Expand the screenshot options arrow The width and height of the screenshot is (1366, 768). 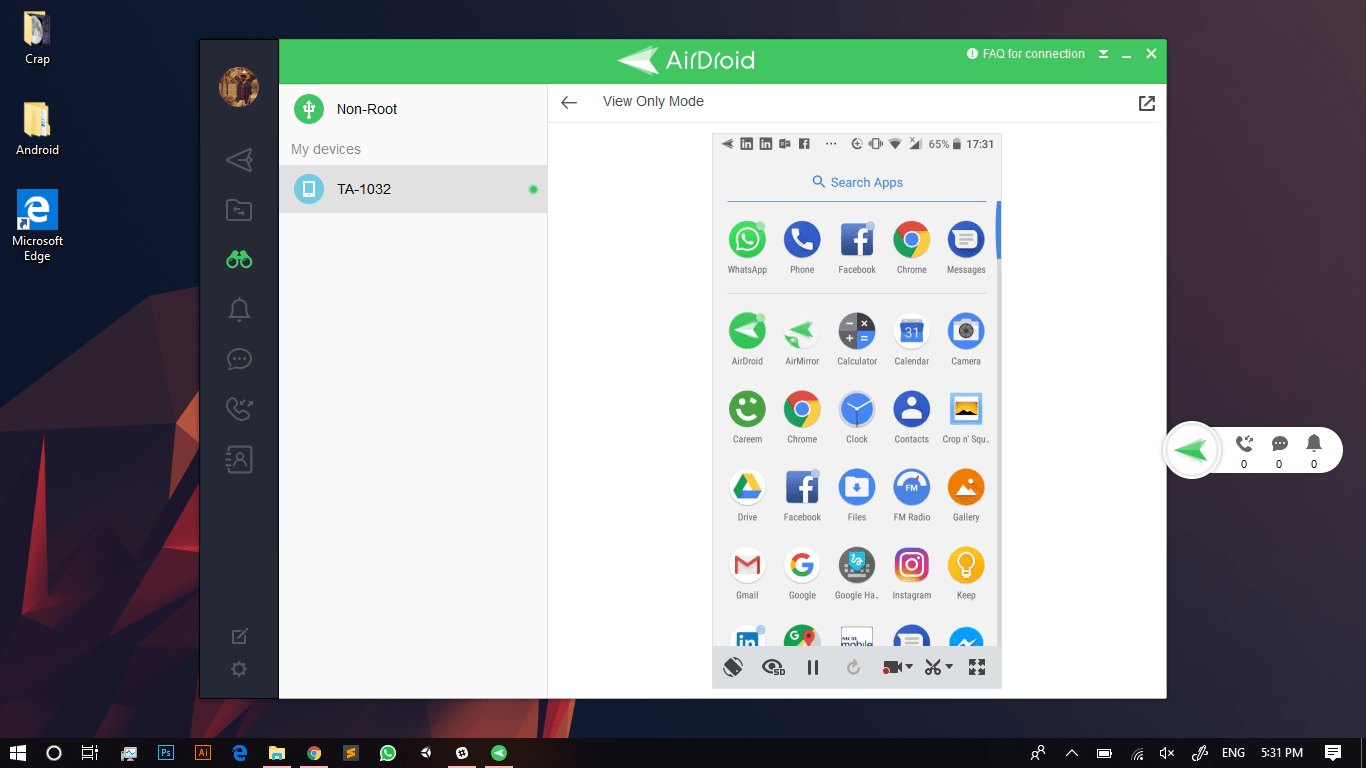pos(949,667)
